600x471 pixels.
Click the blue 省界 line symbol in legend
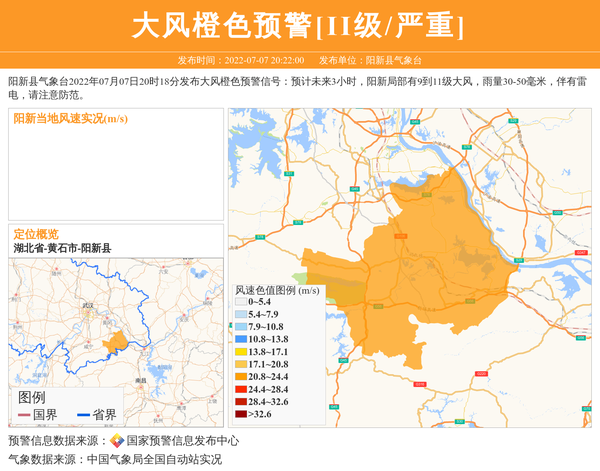point(83,414)
